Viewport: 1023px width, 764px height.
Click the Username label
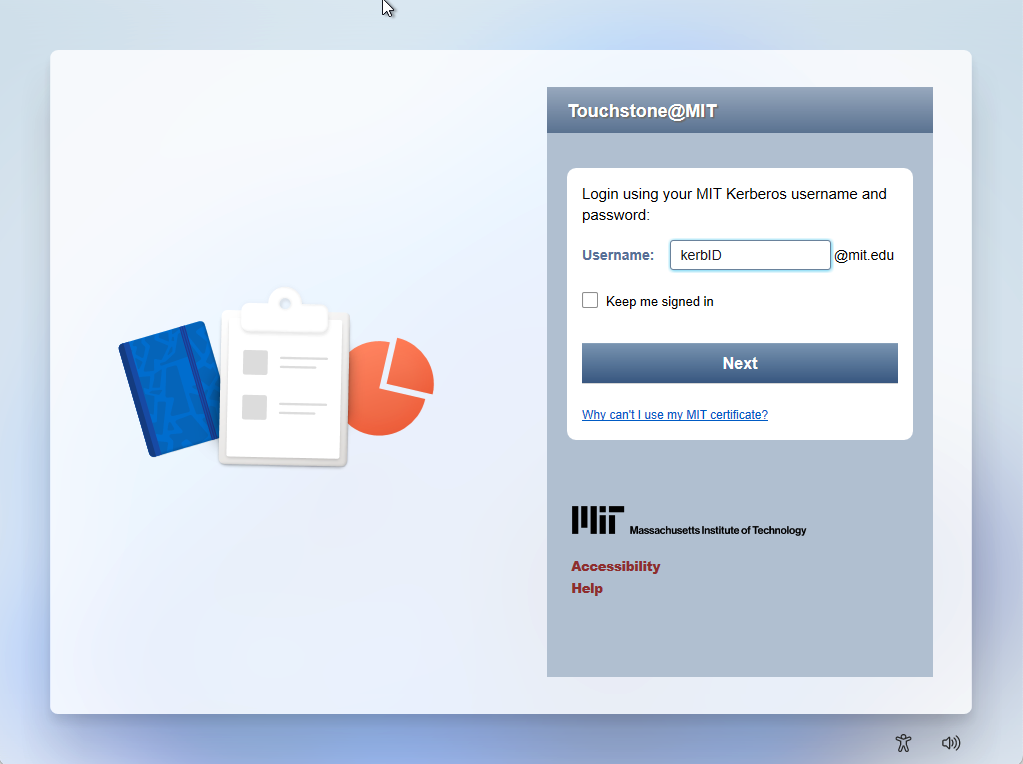pos(618,255)
